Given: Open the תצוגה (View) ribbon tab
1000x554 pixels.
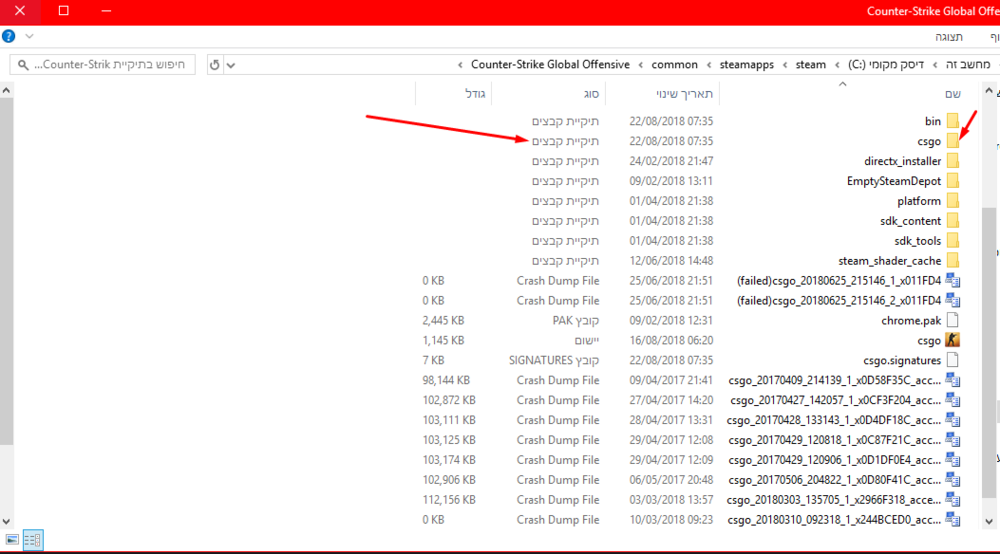Looking at the screenshot, I should click(948, 36).
